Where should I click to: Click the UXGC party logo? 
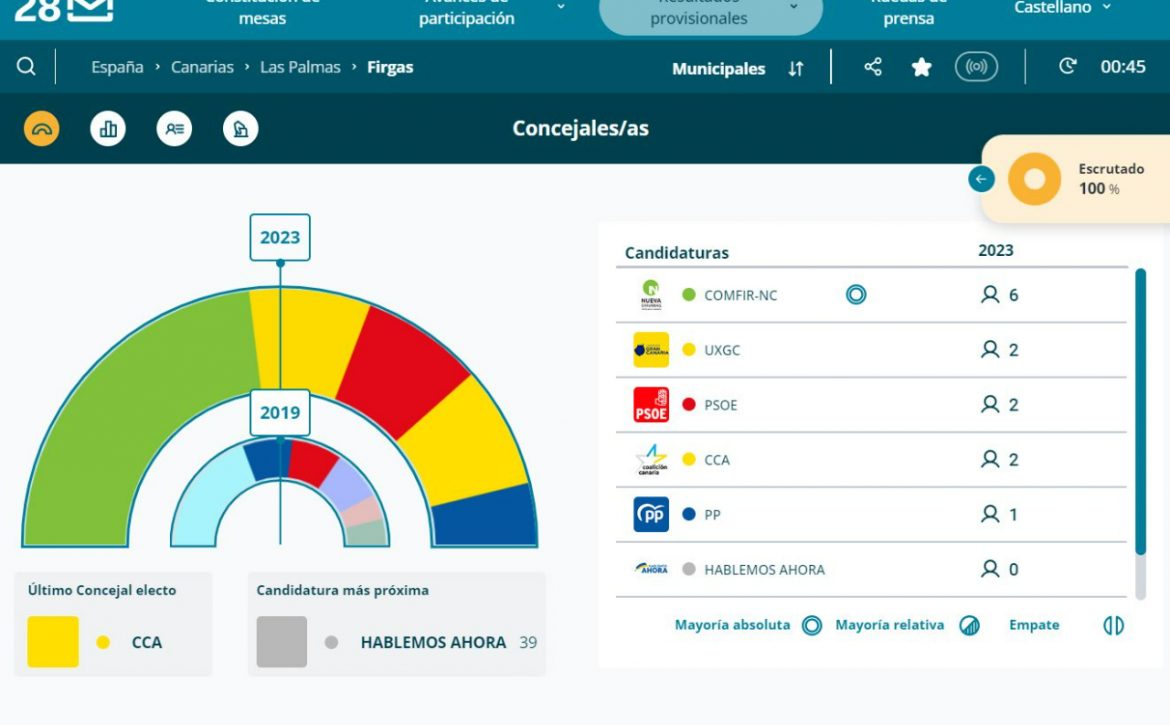pos(651,350)
